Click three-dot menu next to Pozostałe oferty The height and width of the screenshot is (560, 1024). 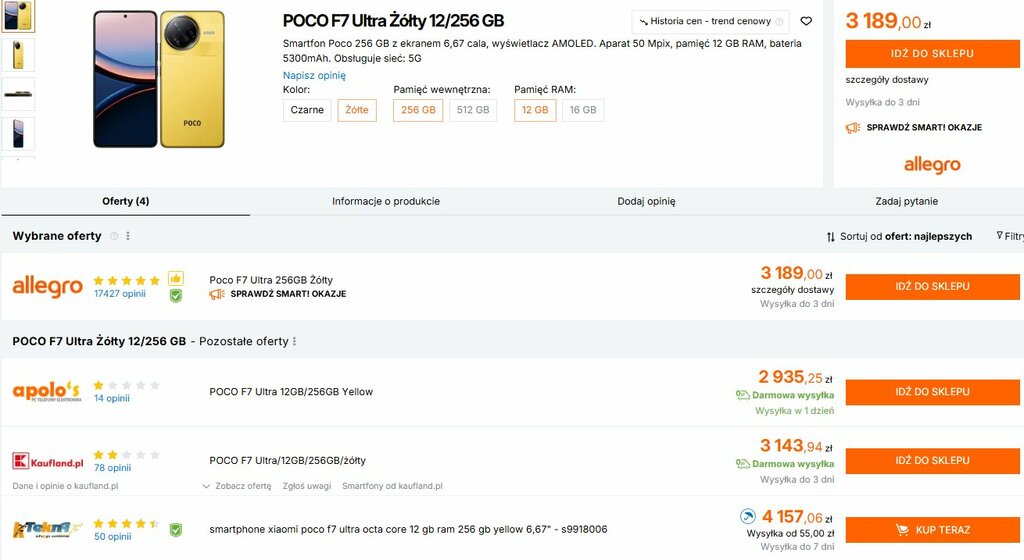(294, 341)
